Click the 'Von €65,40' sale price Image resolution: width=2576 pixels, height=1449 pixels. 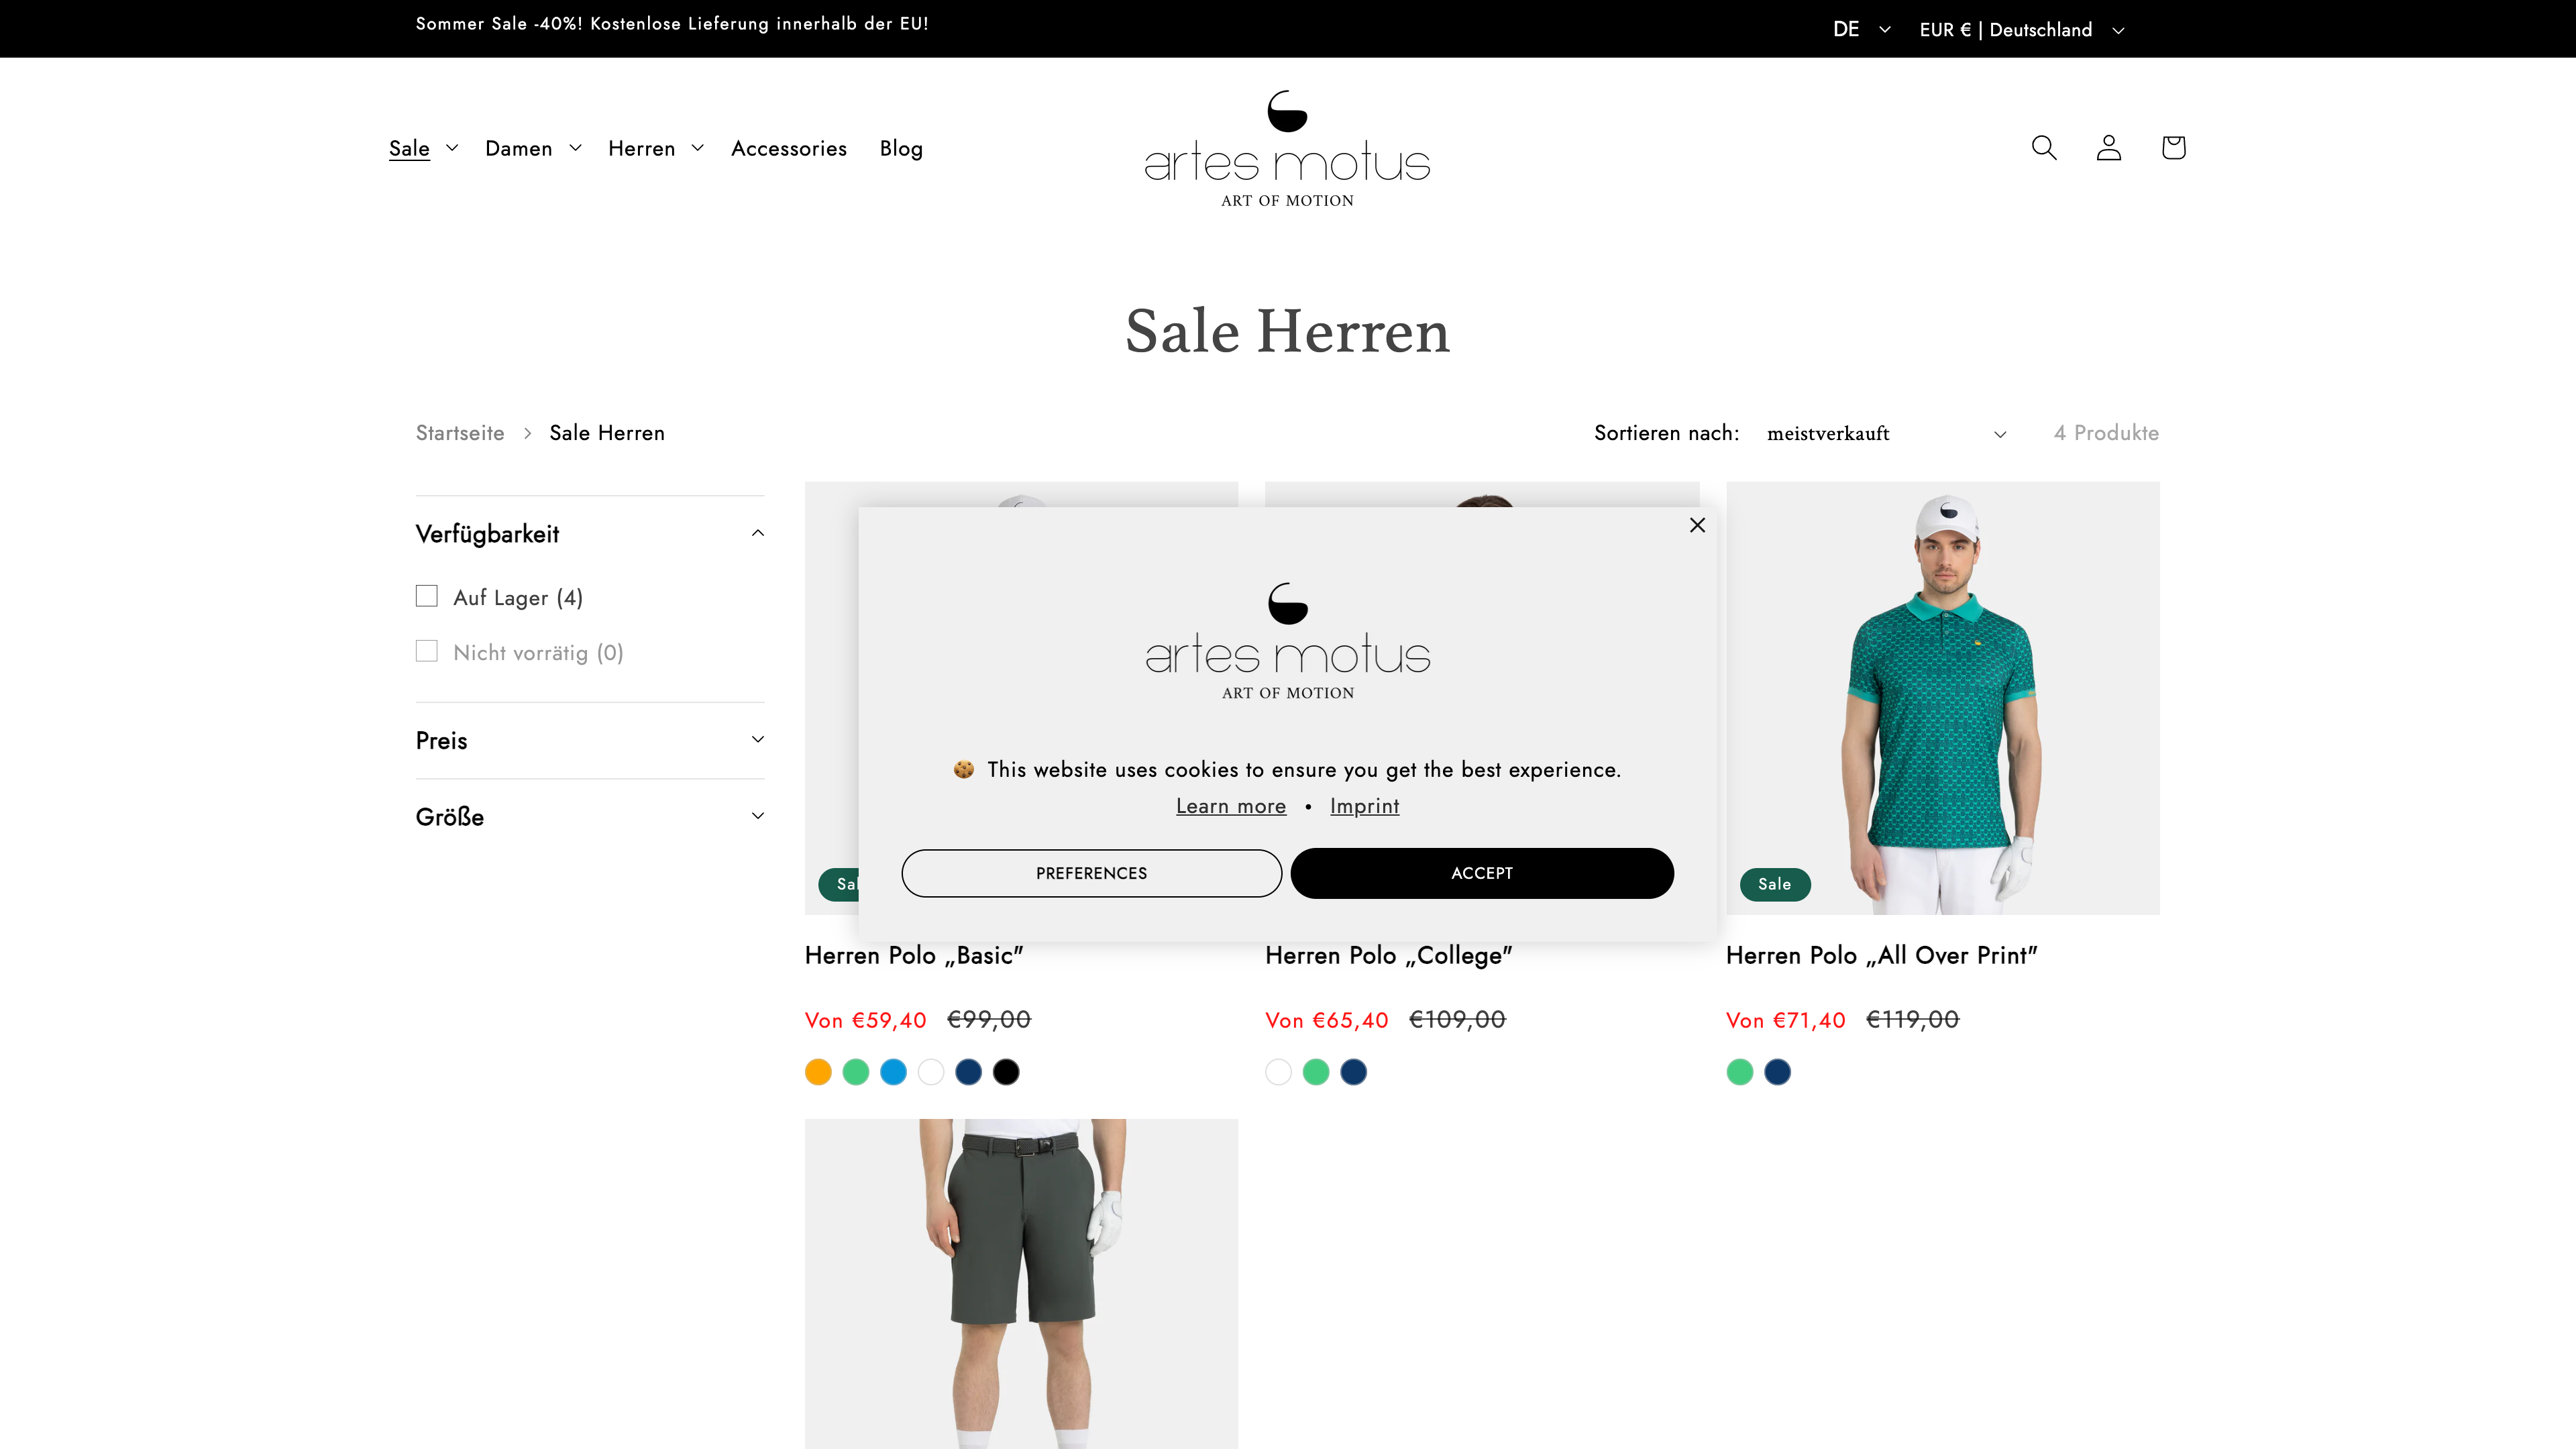[x=1327, y=1020]
